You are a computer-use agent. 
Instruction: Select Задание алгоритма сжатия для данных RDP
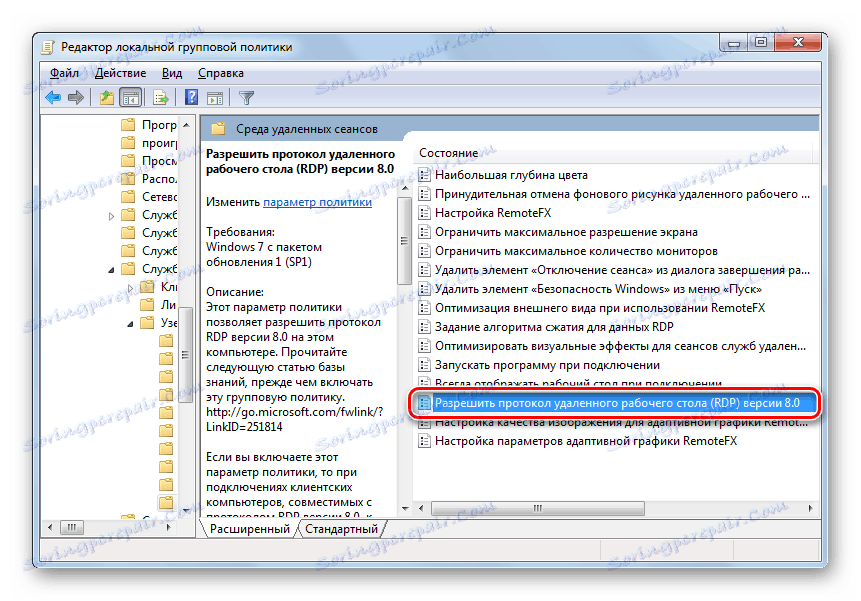[x=554, y=327]
